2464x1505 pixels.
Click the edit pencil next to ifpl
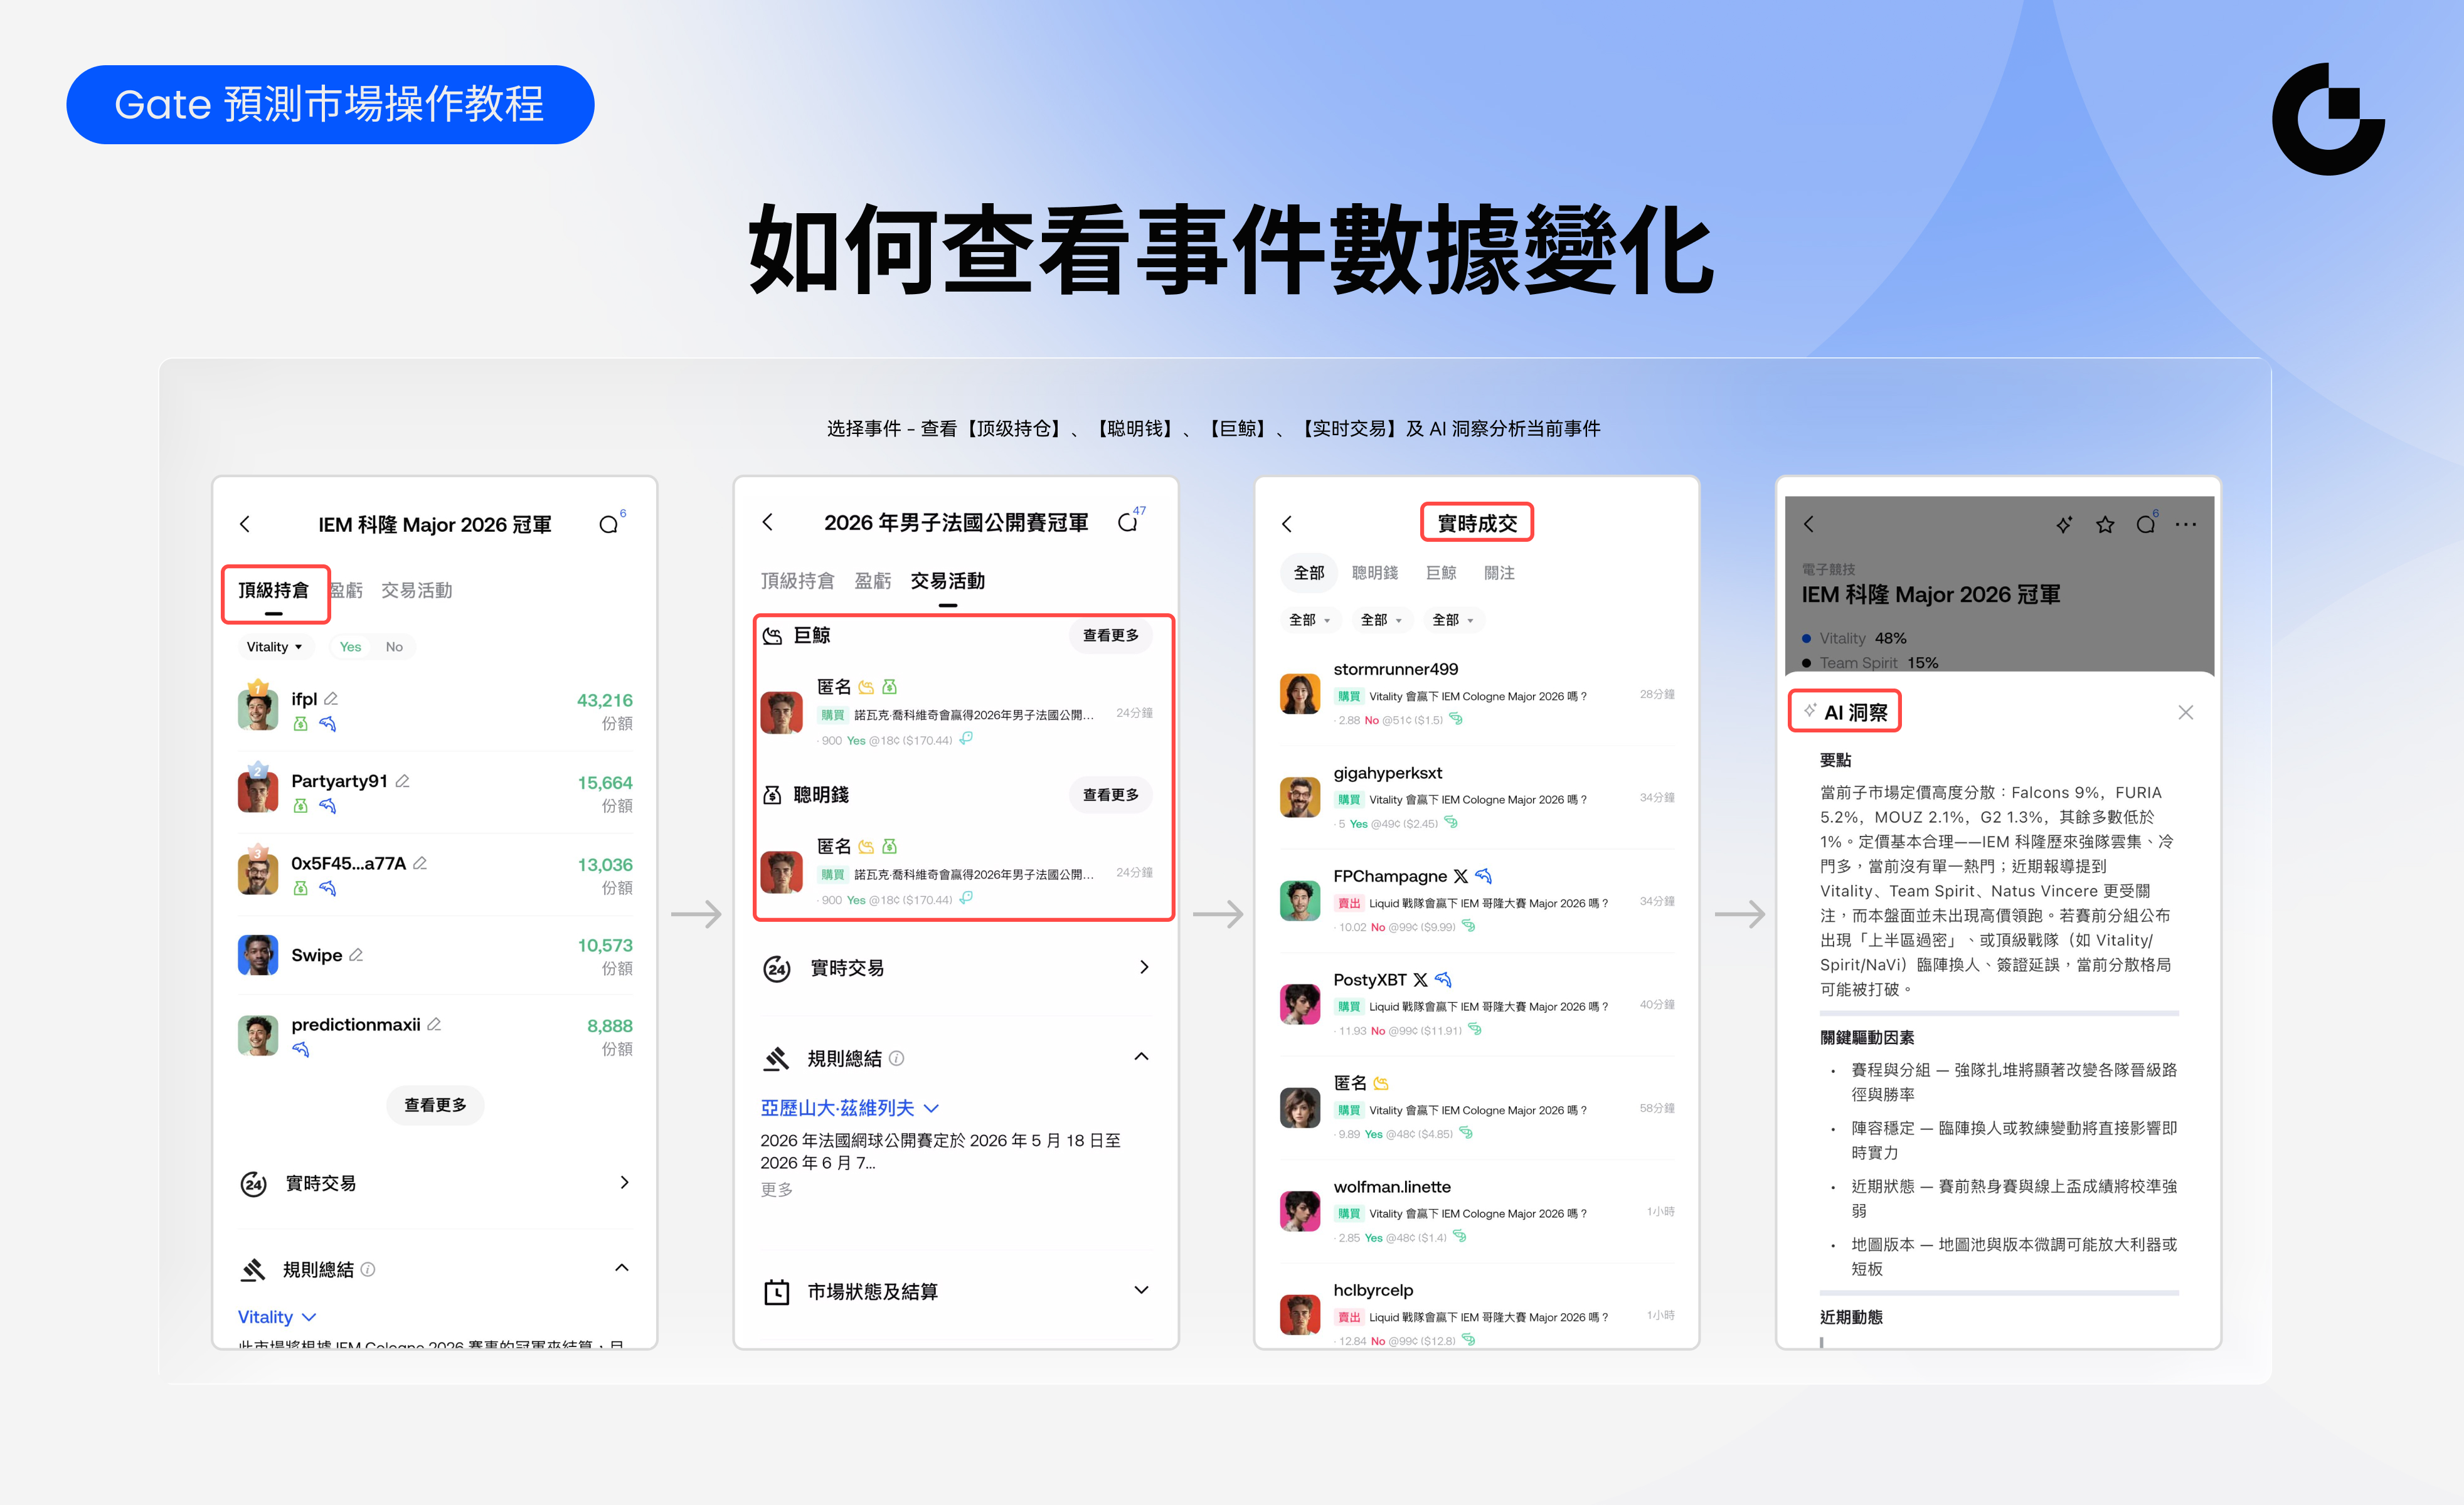331,699
